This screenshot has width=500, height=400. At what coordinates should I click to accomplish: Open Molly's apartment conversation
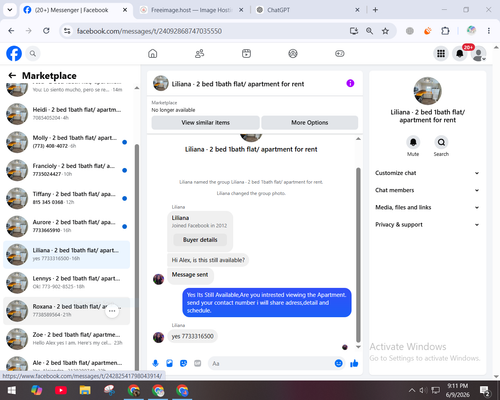(x=67, y=142)
